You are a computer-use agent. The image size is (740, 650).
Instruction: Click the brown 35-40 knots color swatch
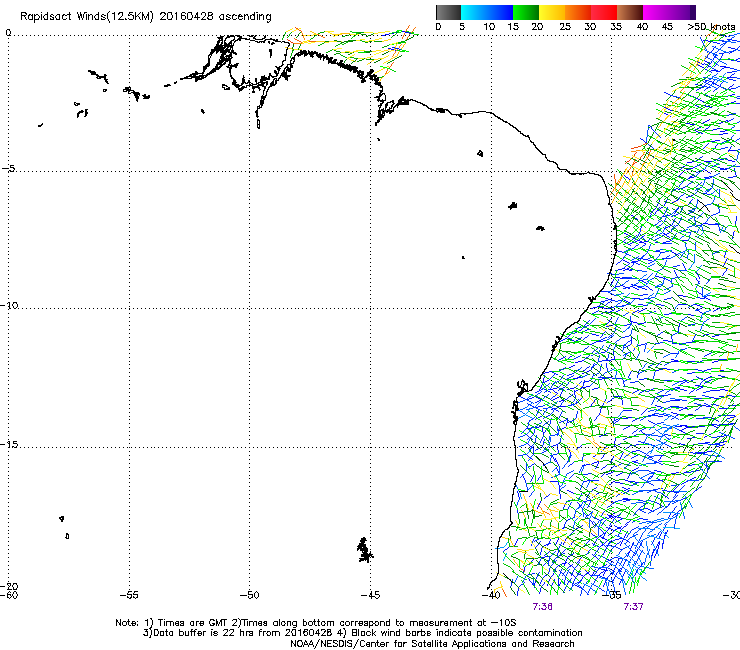[x=630, y=12]
